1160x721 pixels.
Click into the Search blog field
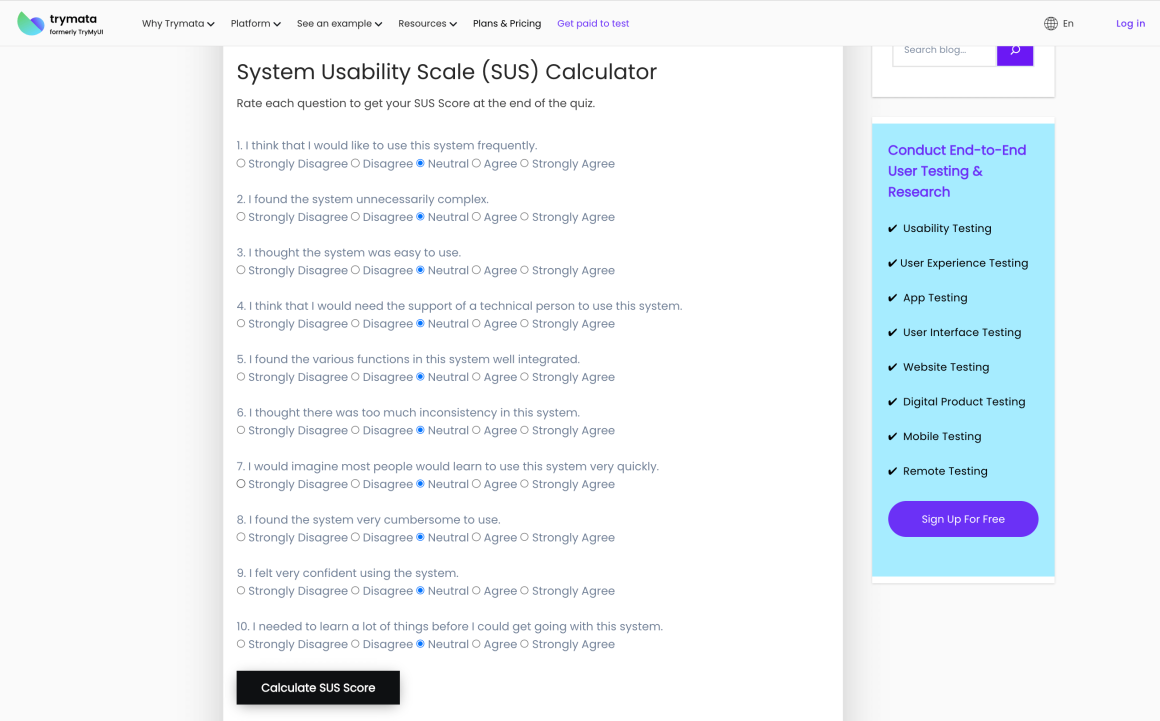pyautogui.click(x=944, y=50)
